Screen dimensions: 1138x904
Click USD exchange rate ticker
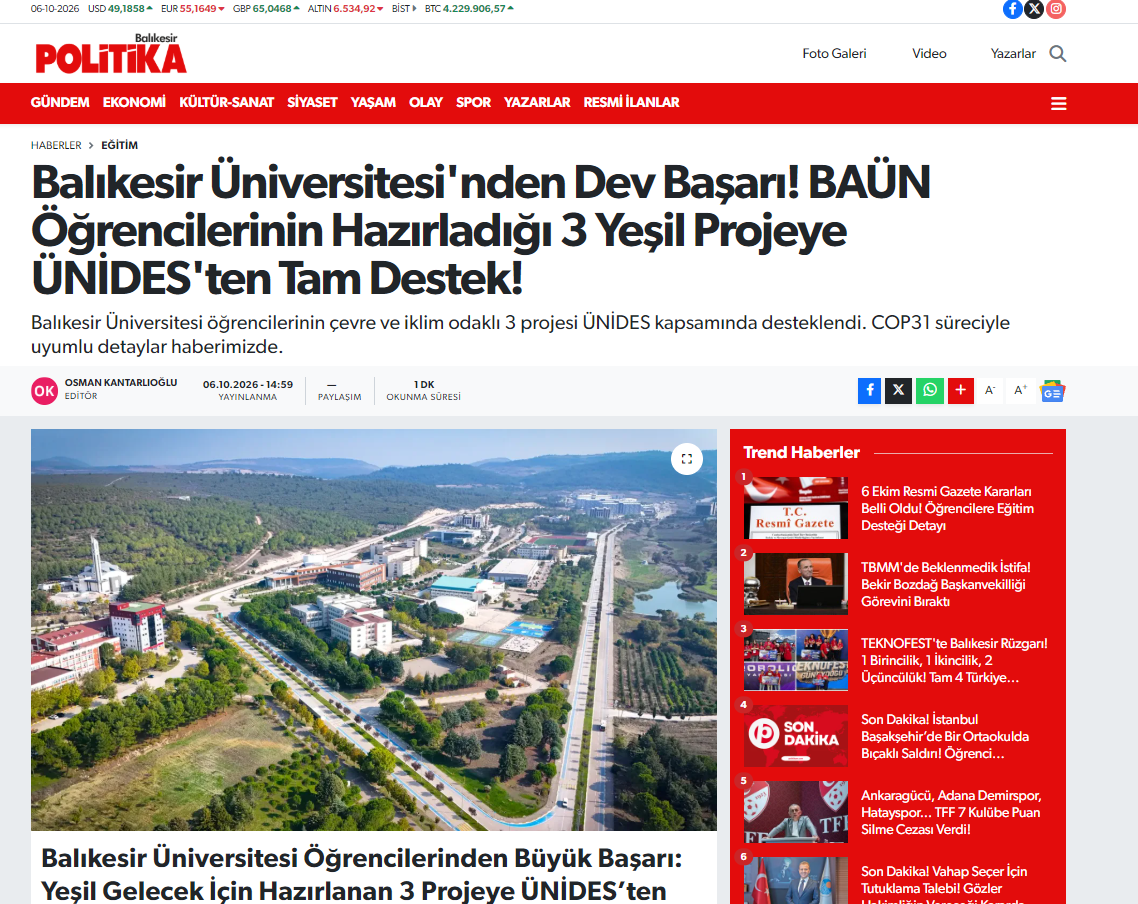tap(120, 9)
